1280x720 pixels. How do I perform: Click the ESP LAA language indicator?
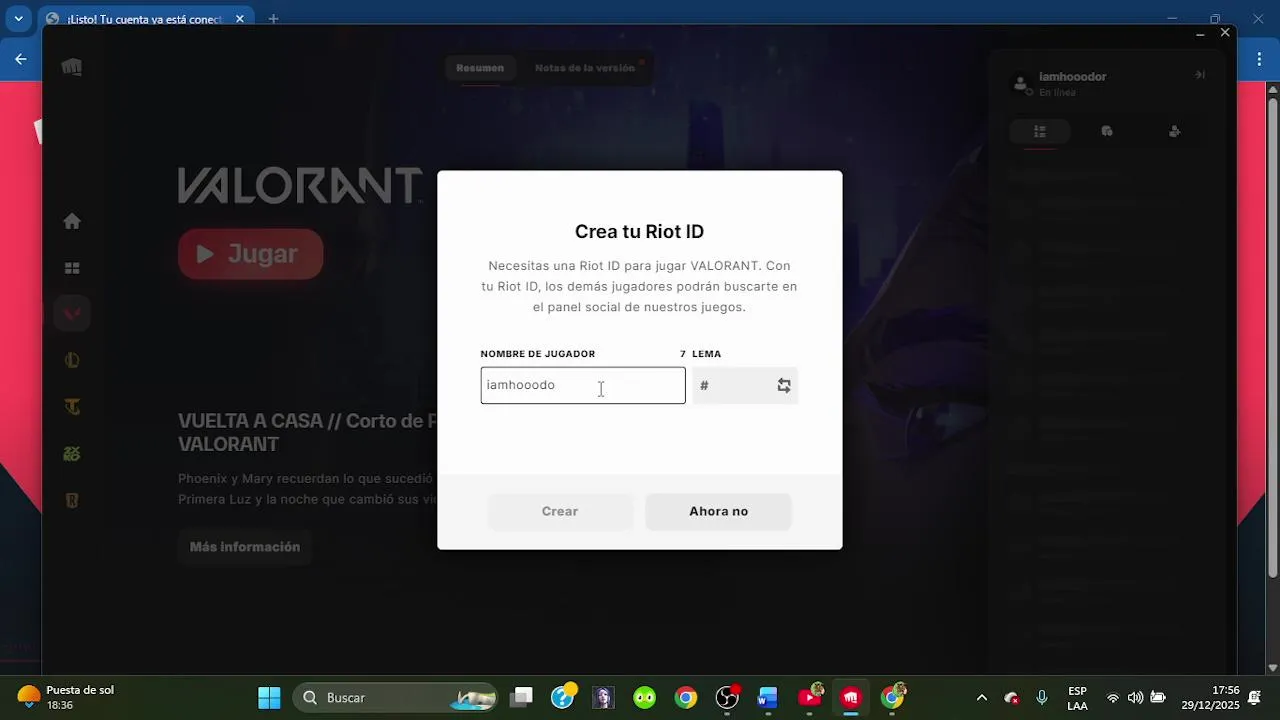[1077, 697]
